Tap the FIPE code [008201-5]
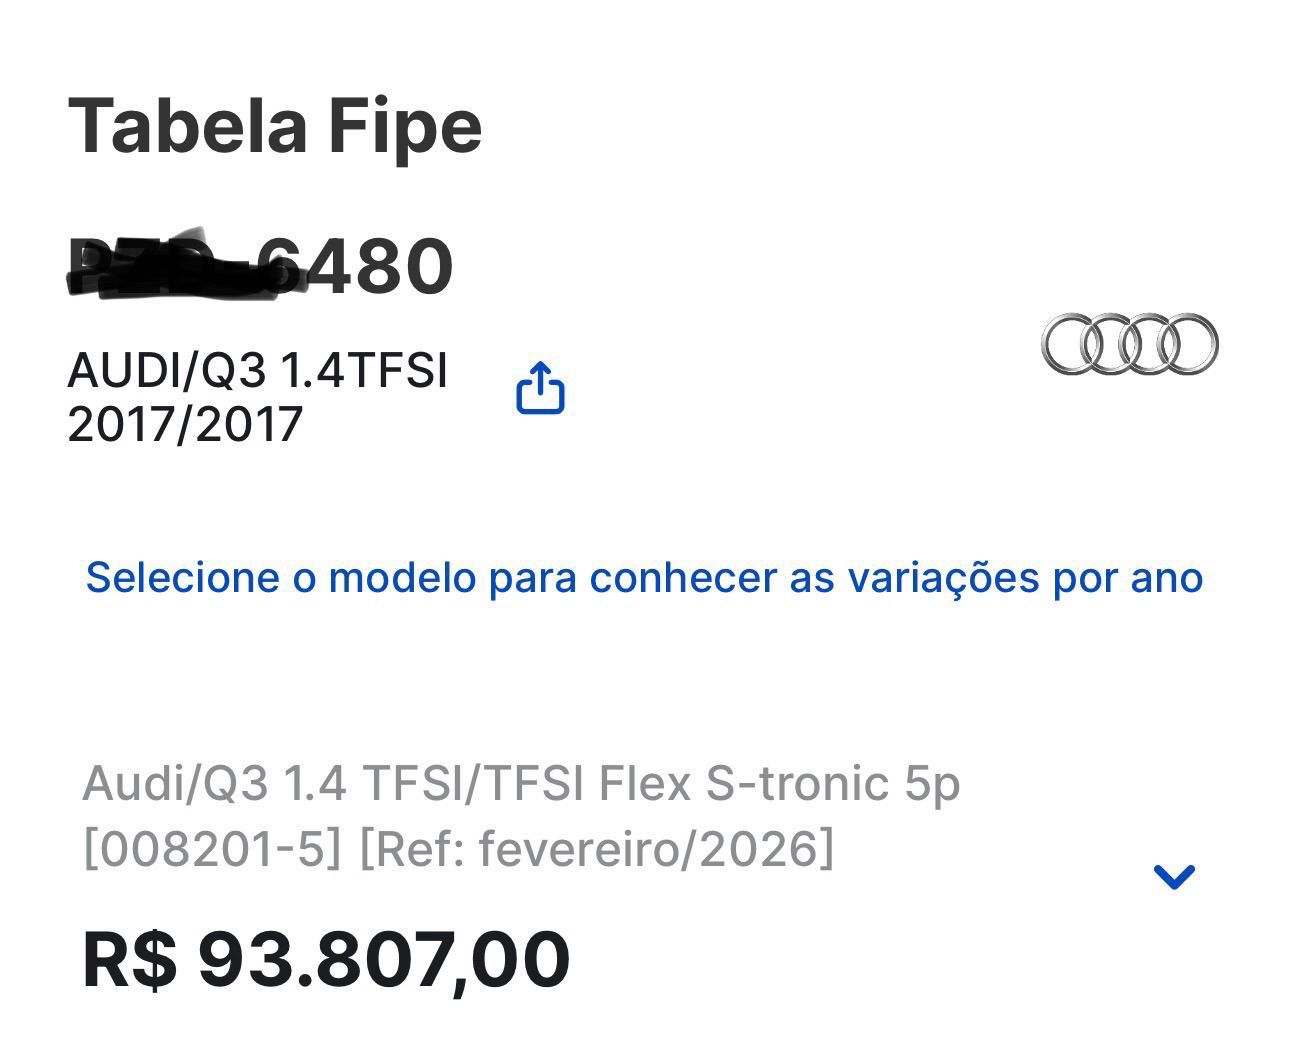 (x=211, y=849)
